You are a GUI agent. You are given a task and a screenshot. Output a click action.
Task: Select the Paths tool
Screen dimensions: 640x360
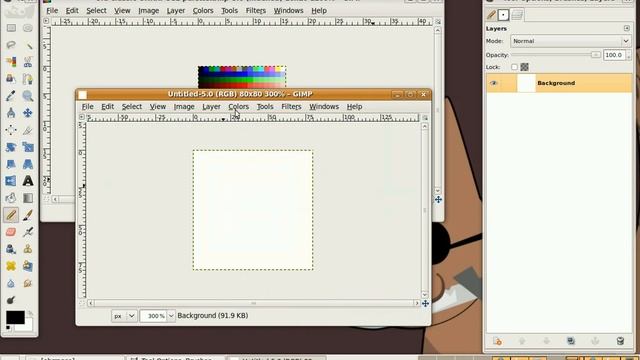pyautogui.click(x=28, y=79)
